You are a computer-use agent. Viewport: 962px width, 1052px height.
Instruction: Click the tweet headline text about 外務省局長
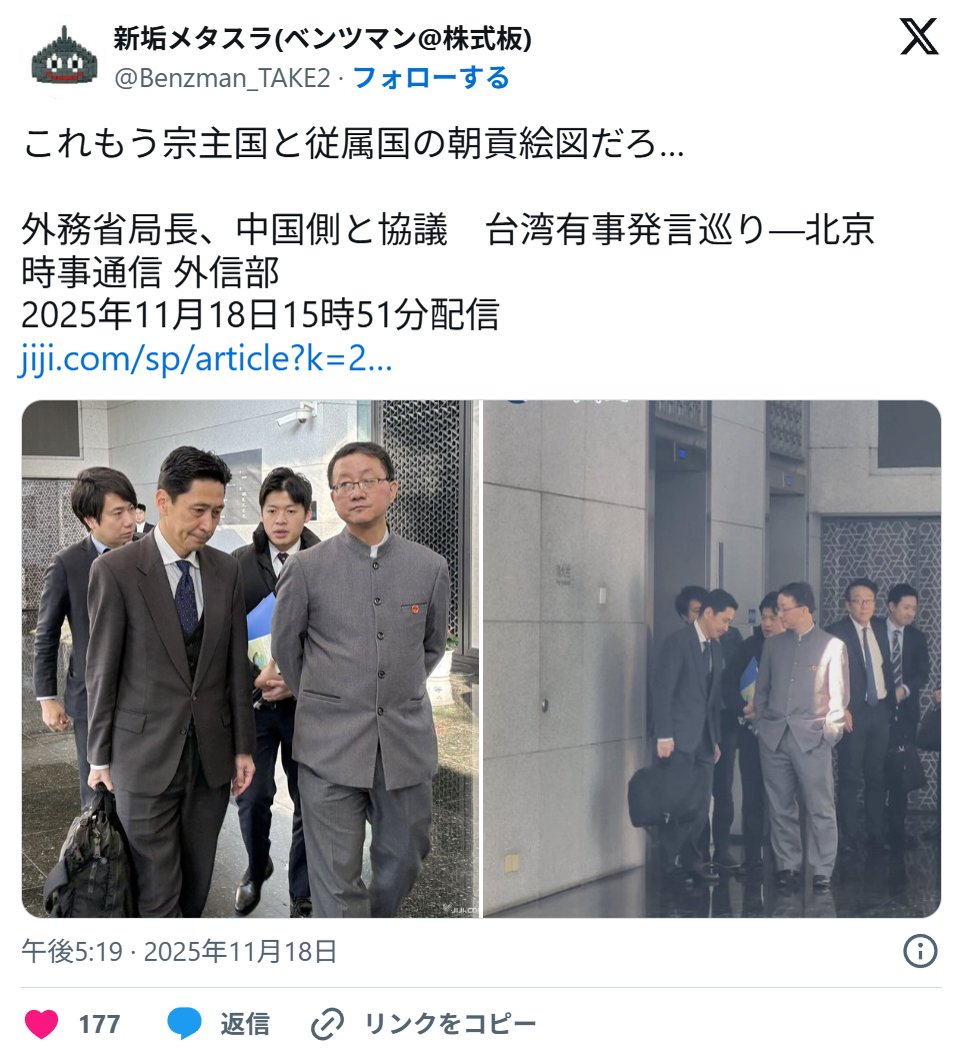click(x=448, y=229)
